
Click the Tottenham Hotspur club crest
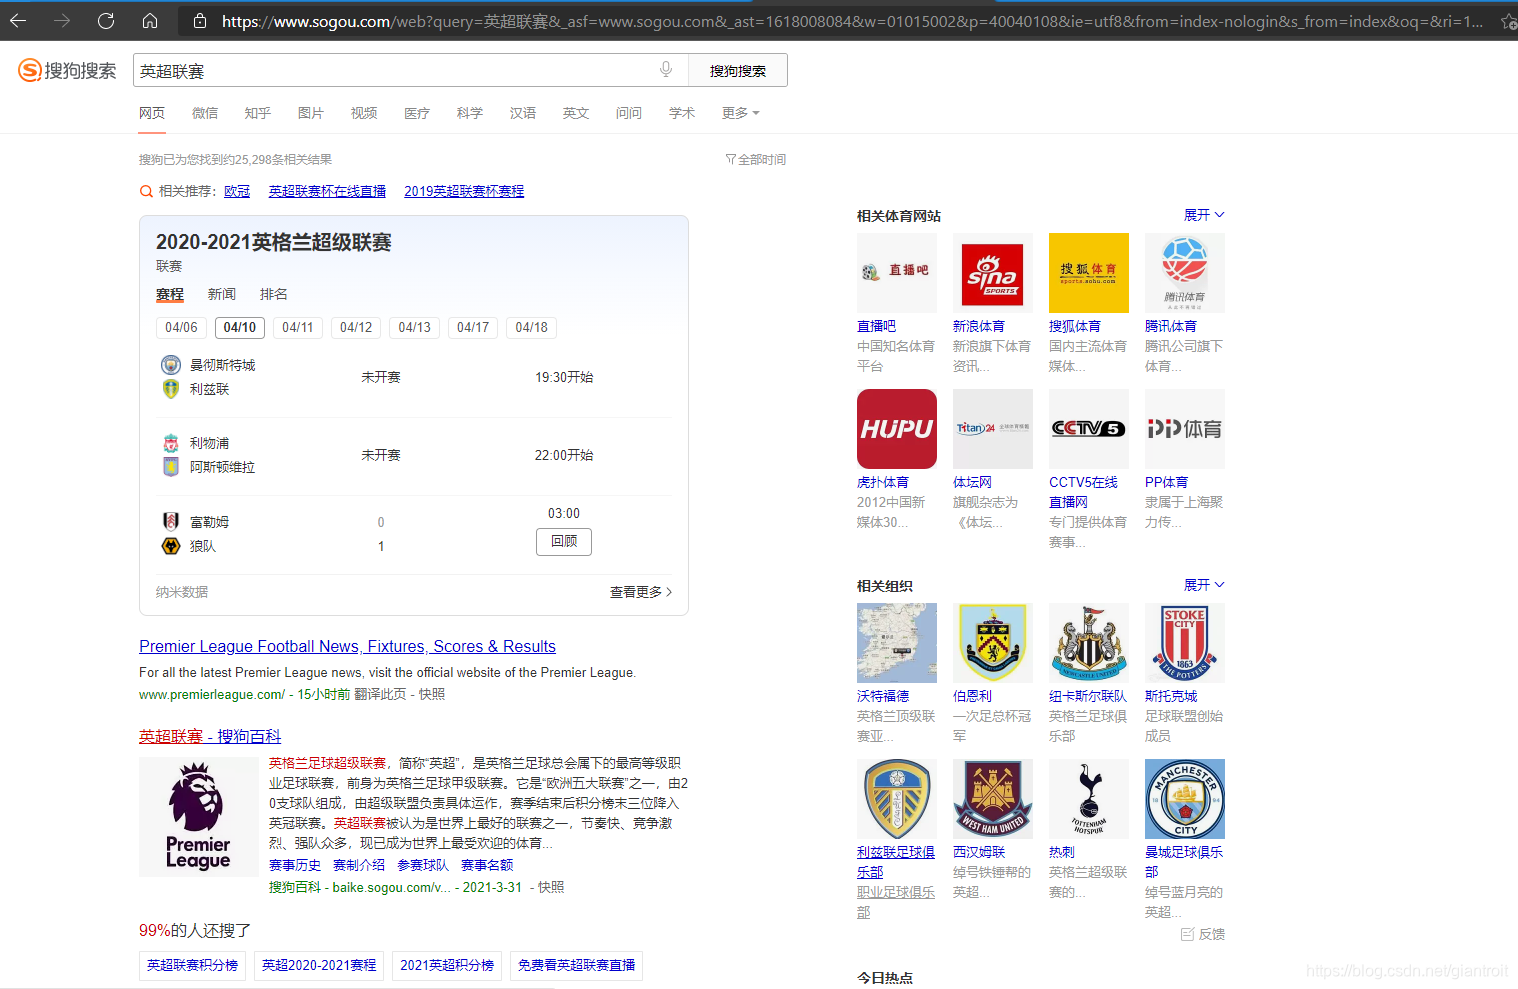(x=1089, y=799)
